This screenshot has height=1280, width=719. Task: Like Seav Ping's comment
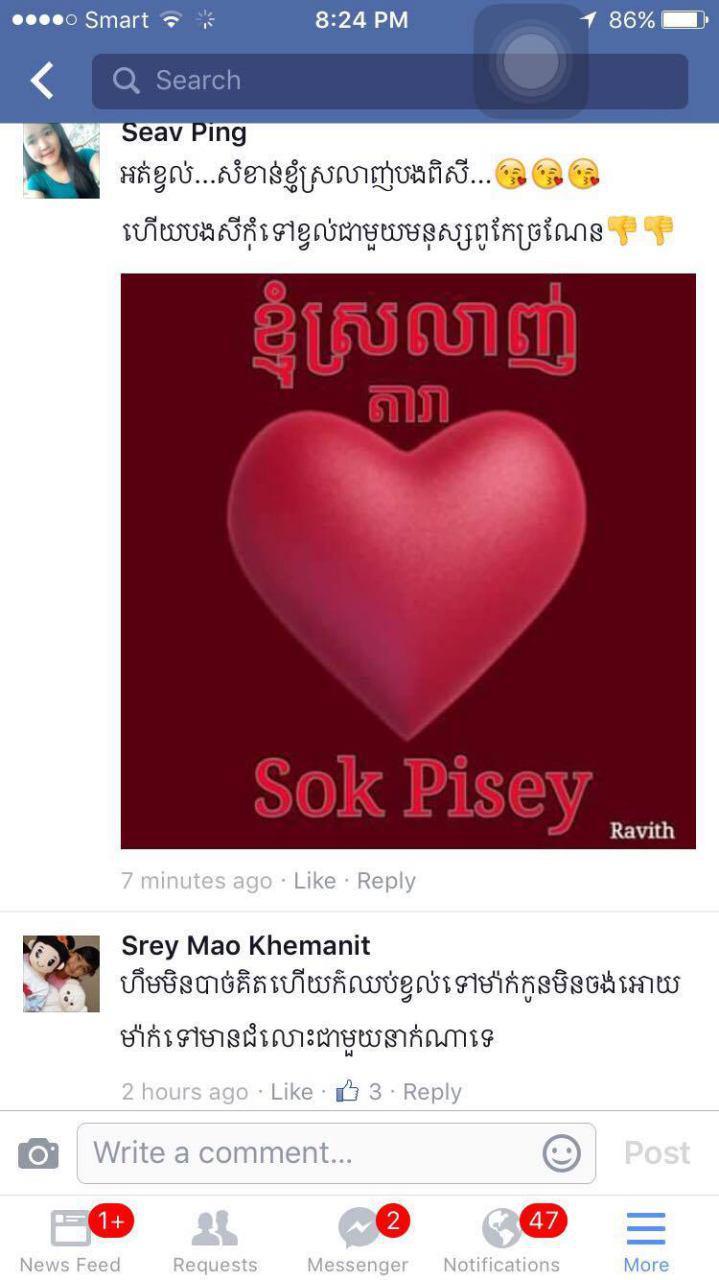click(x=314, y=881)
